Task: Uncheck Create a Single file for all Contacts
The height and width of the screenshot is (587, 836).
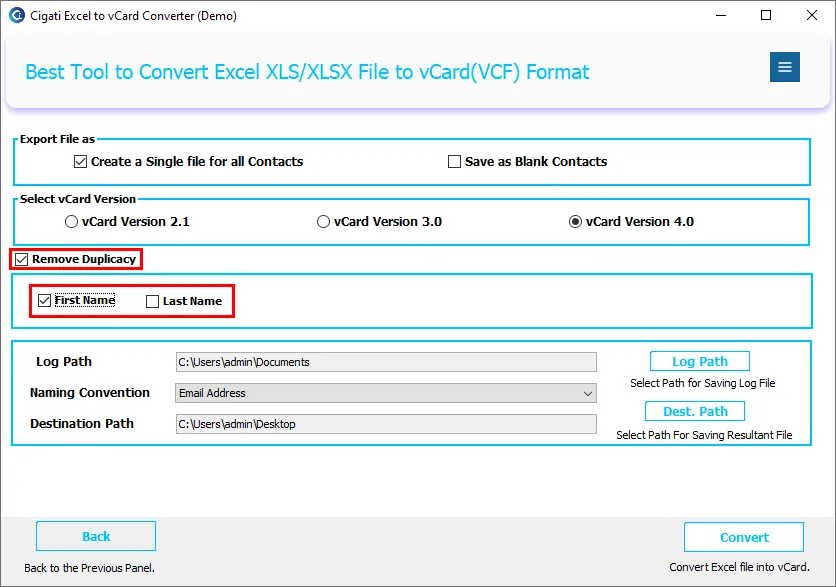Action: click(81, 162)
